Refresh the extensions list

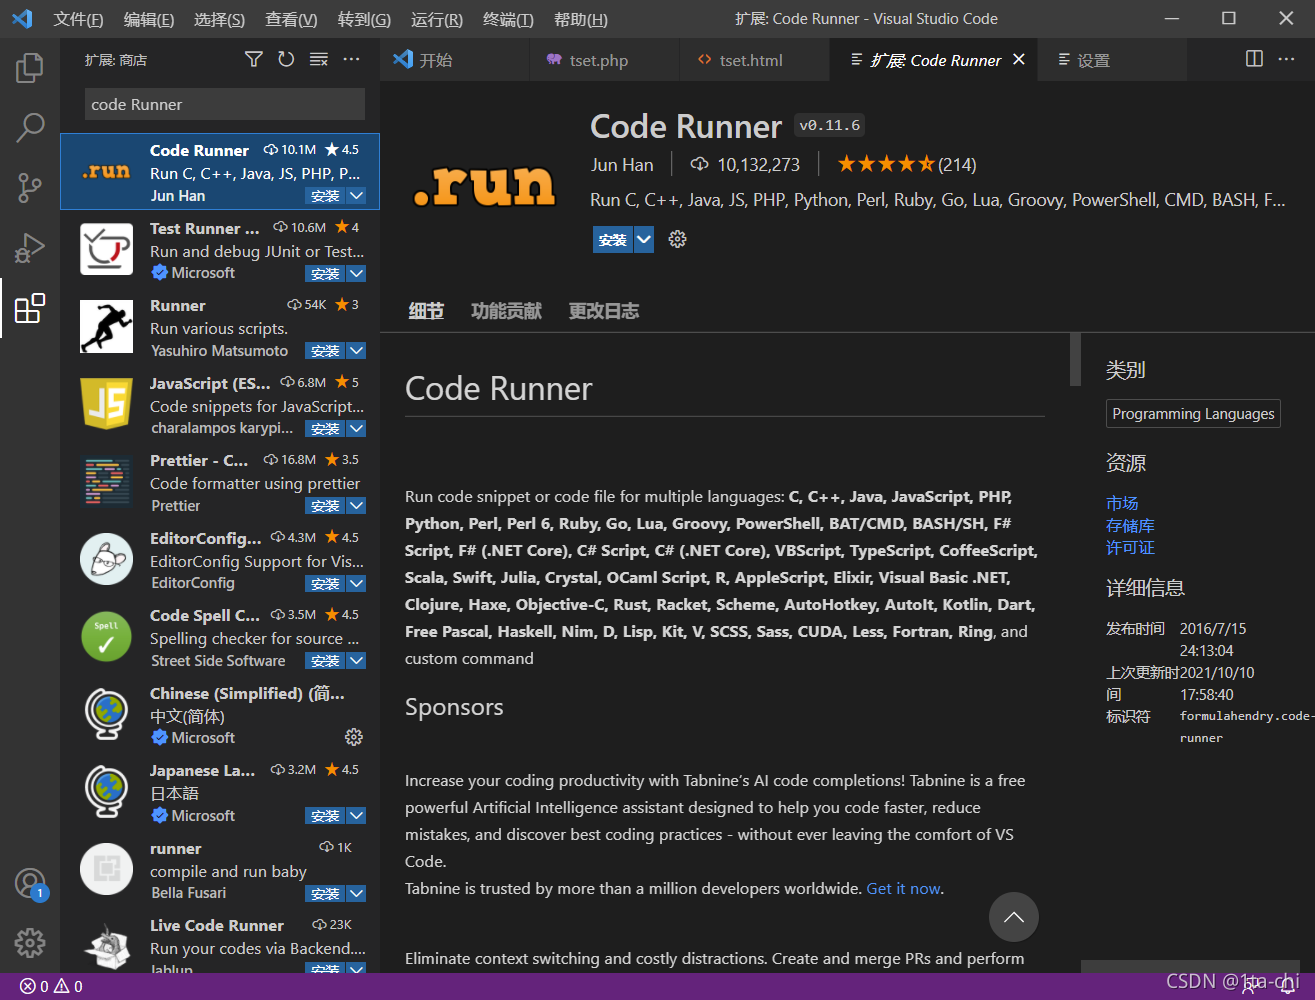click(x=286, y=60)
